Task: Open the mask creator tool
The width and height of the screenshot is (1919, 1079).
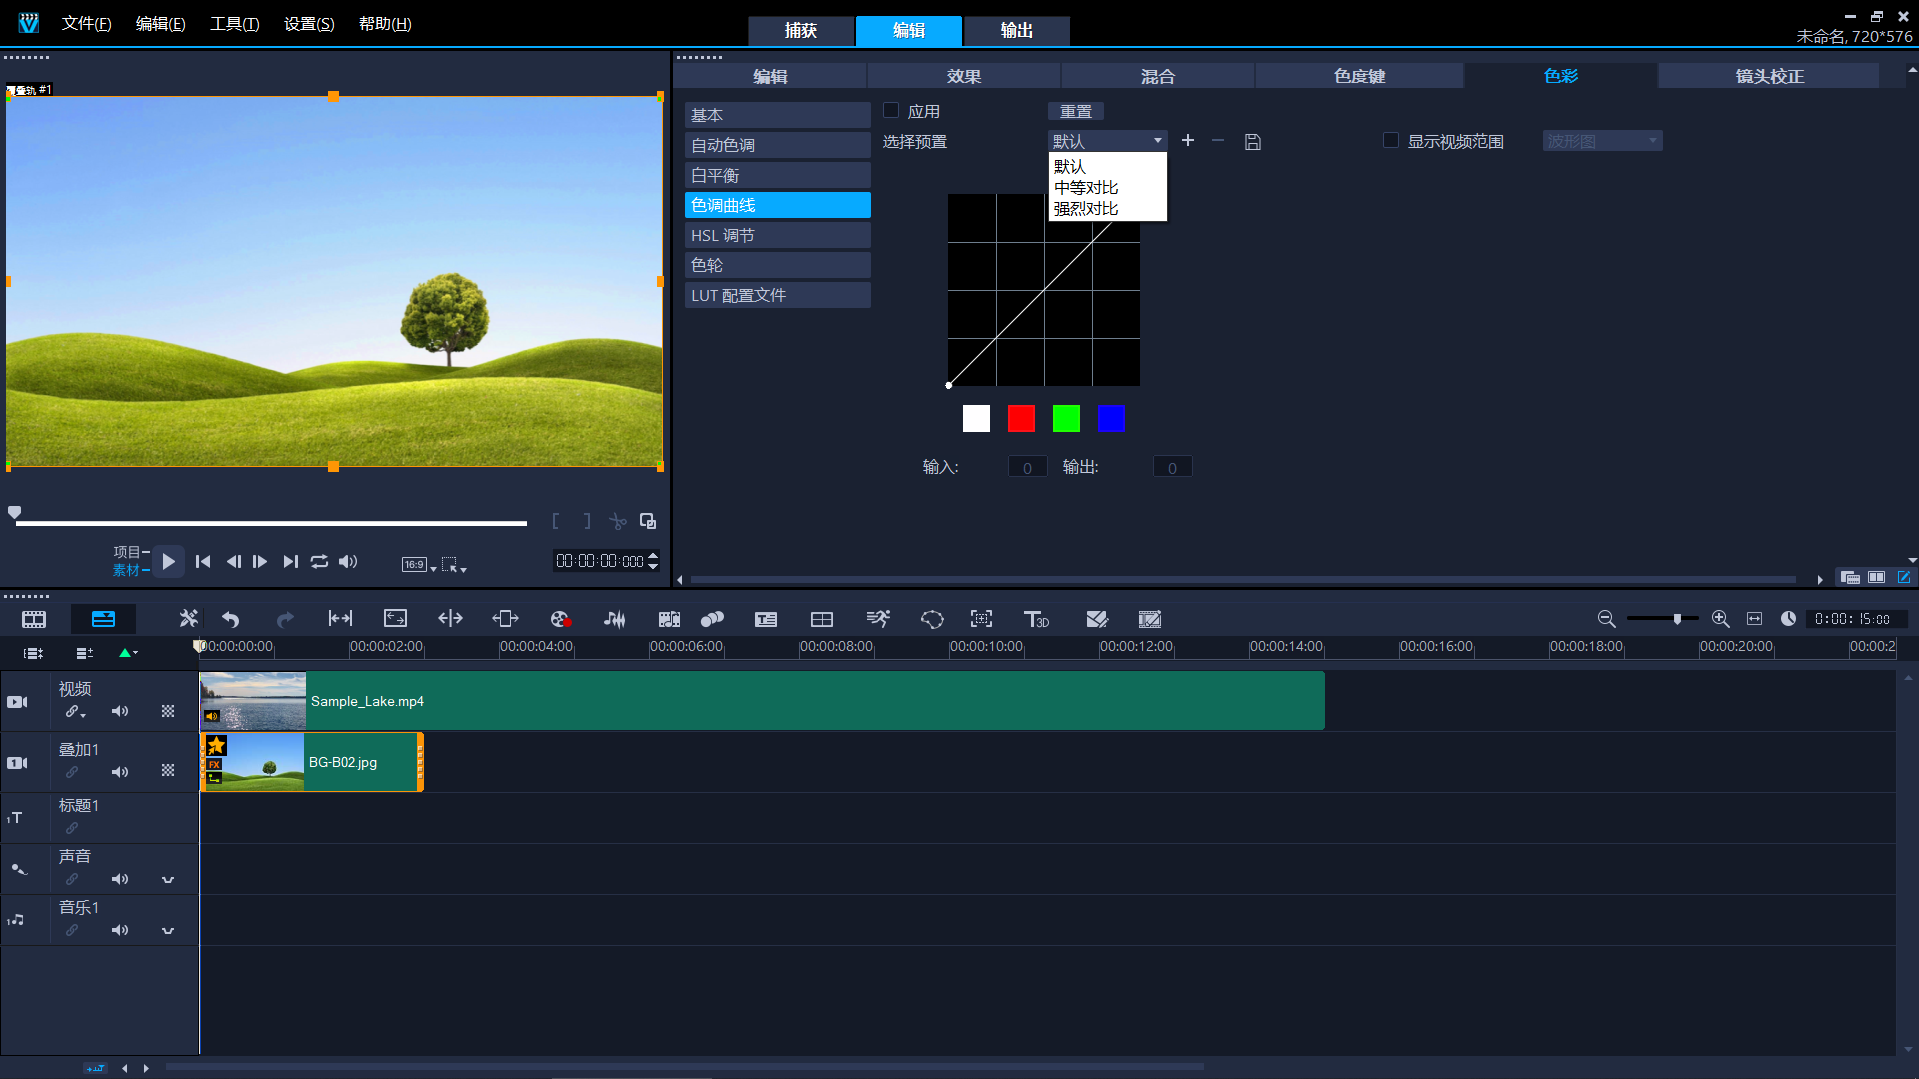Action: (932, 619)
